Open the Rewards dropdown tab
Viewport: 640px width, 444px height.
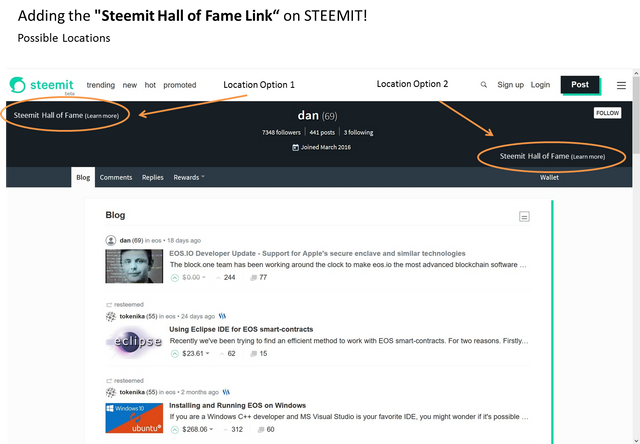(x=189, y=178)
